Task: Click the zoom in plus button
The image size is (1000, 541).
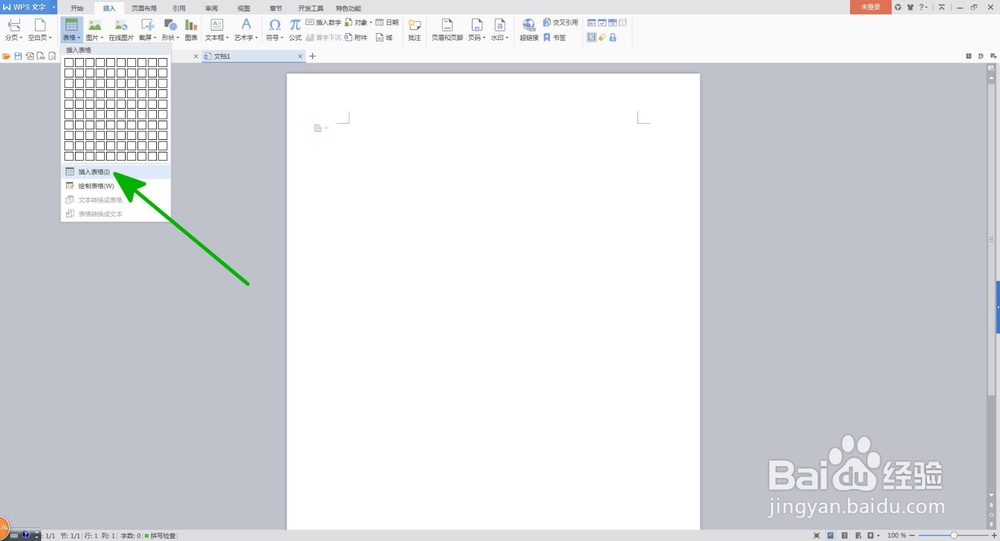Action: pos(994,535)
